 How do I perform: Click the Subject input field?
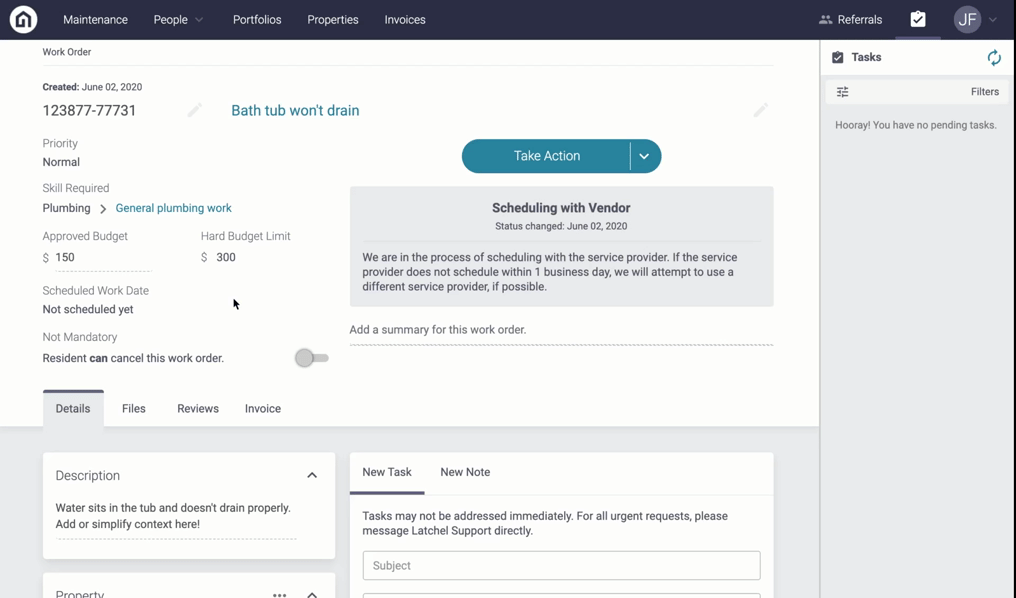561,566
